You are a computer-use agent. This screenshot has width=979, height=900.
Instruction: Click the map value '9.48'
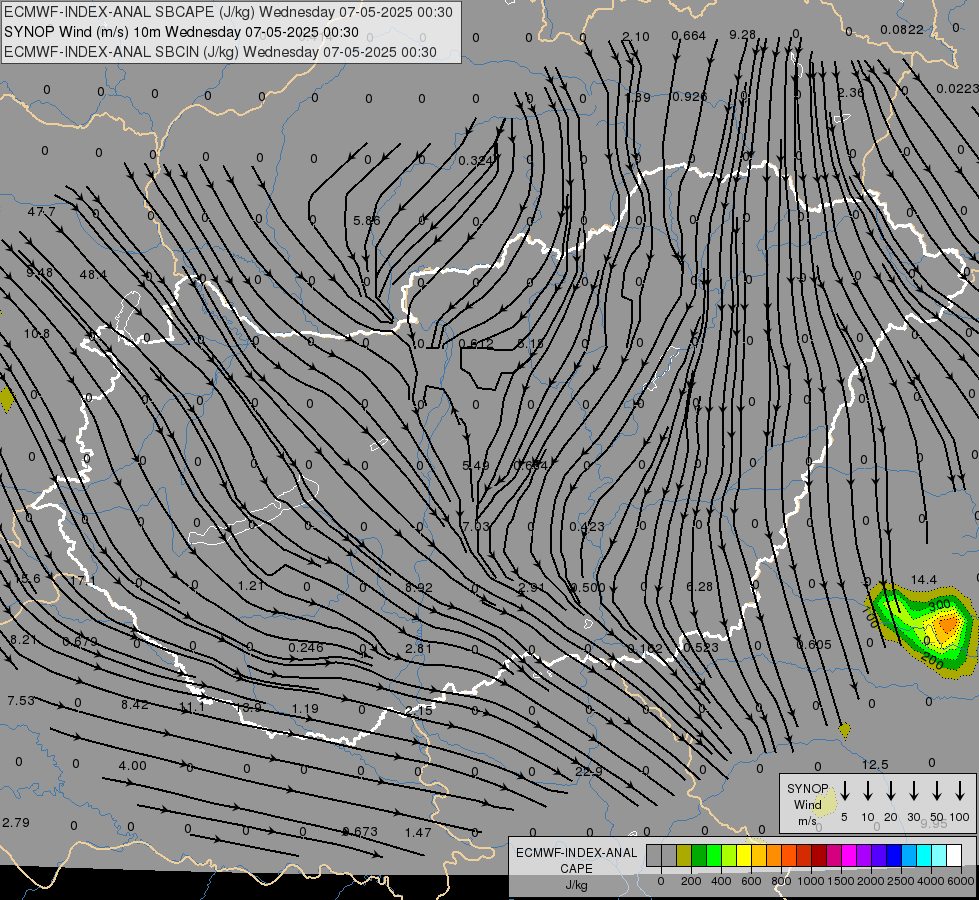click(x=39, y=272)
